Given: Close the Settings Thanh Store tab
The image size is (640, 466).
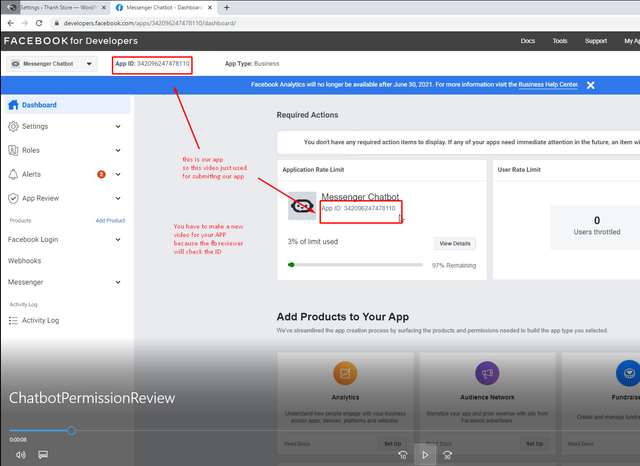Looking at the screenshot, I should tap(104, 7).
